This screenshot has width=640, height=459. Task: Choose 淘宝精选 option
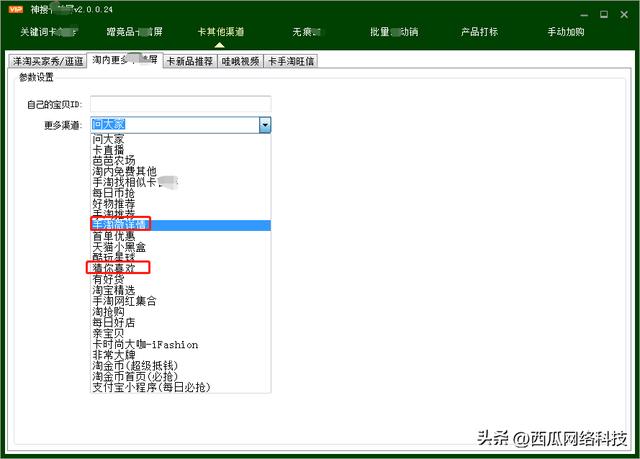180,290
